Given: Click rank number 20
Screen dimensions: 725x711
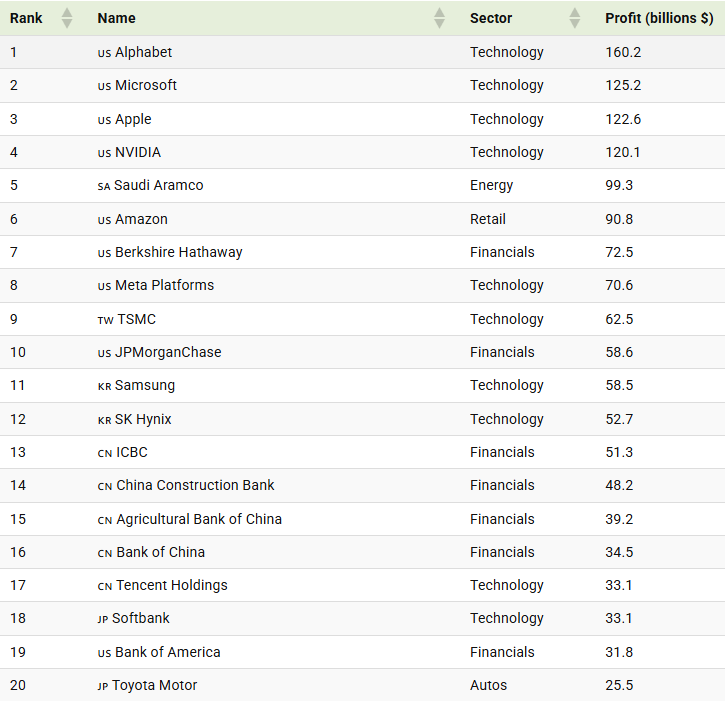Looking at the screenshot, I should click(18, 685).
